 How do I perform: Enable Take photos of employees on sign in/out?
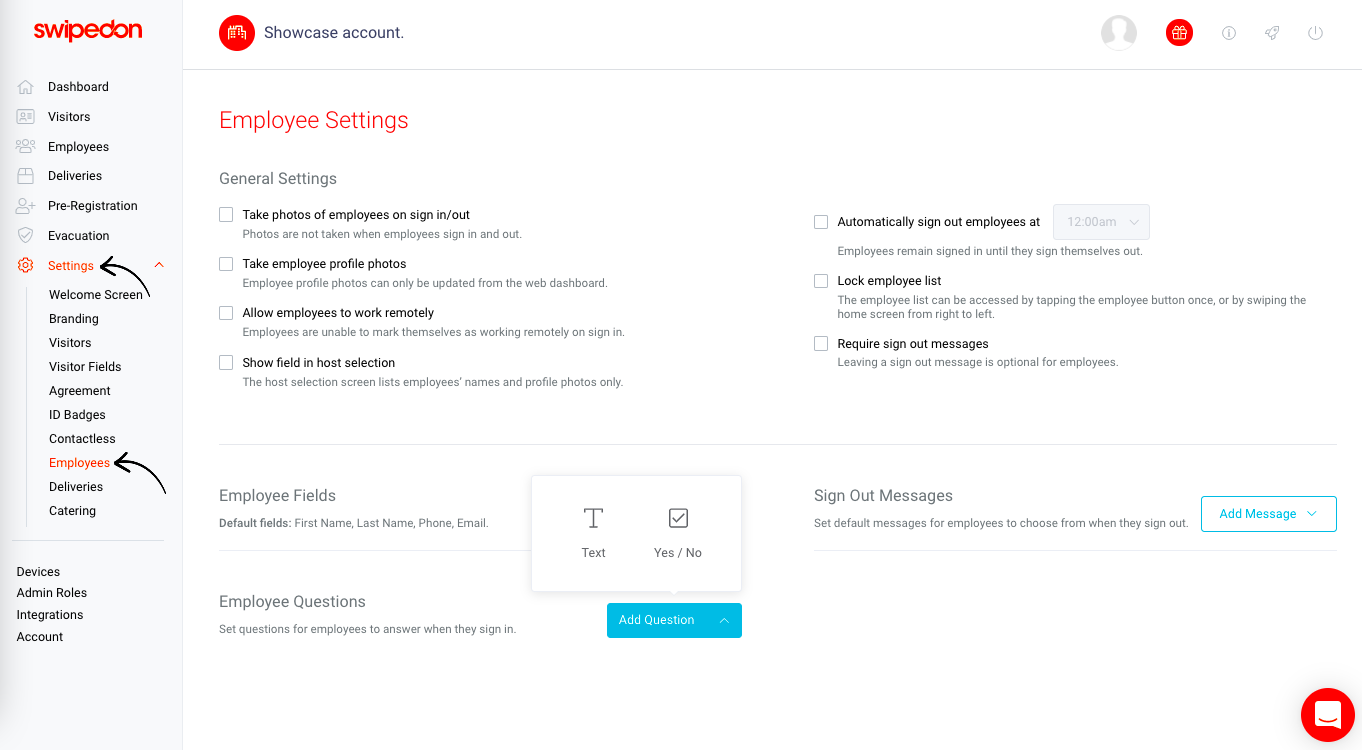[x=226, y=215]
